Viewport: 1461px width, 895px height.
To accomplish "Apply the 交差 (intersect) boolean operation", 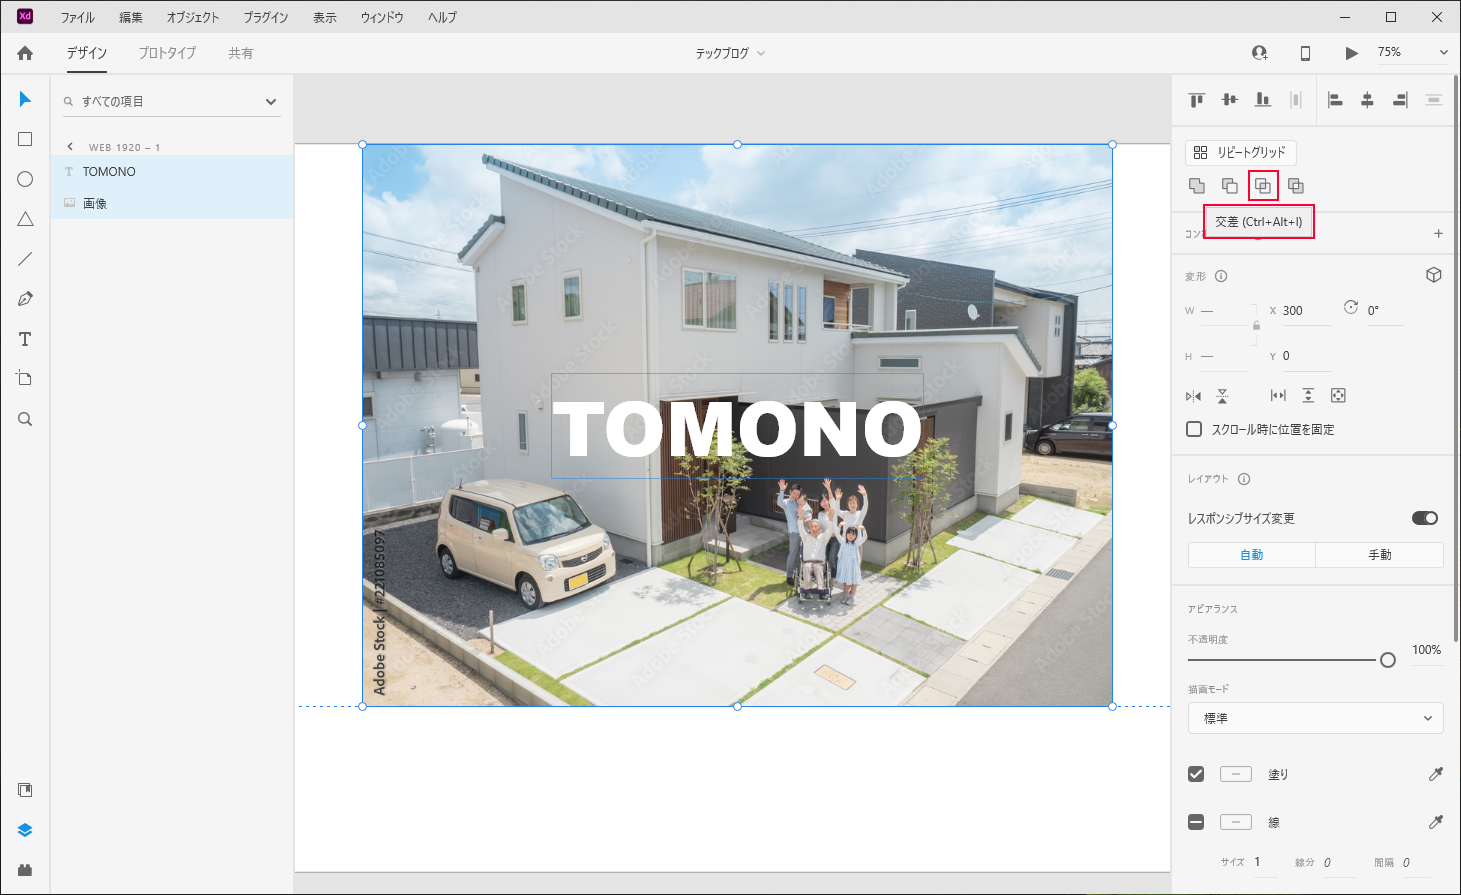I will (1263, 185).
